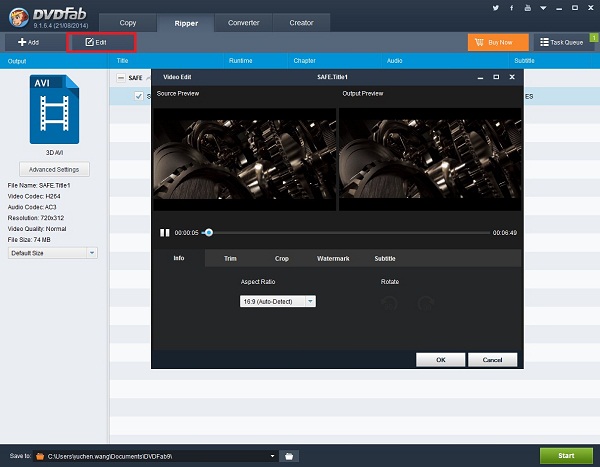Click the Source Preview video
This screenshot has height=467, width=600.
click(245, 160)
